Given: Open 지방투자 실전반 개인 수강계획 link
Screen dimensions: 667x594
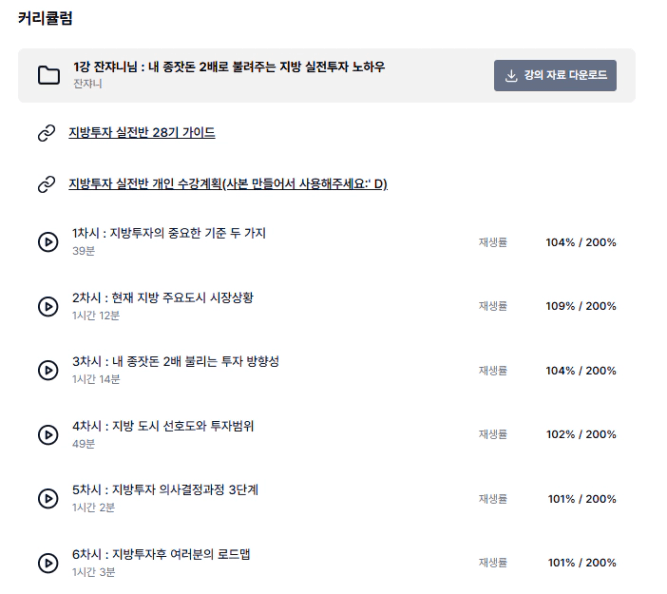Looking at the screenshot, I should (227, 184).
